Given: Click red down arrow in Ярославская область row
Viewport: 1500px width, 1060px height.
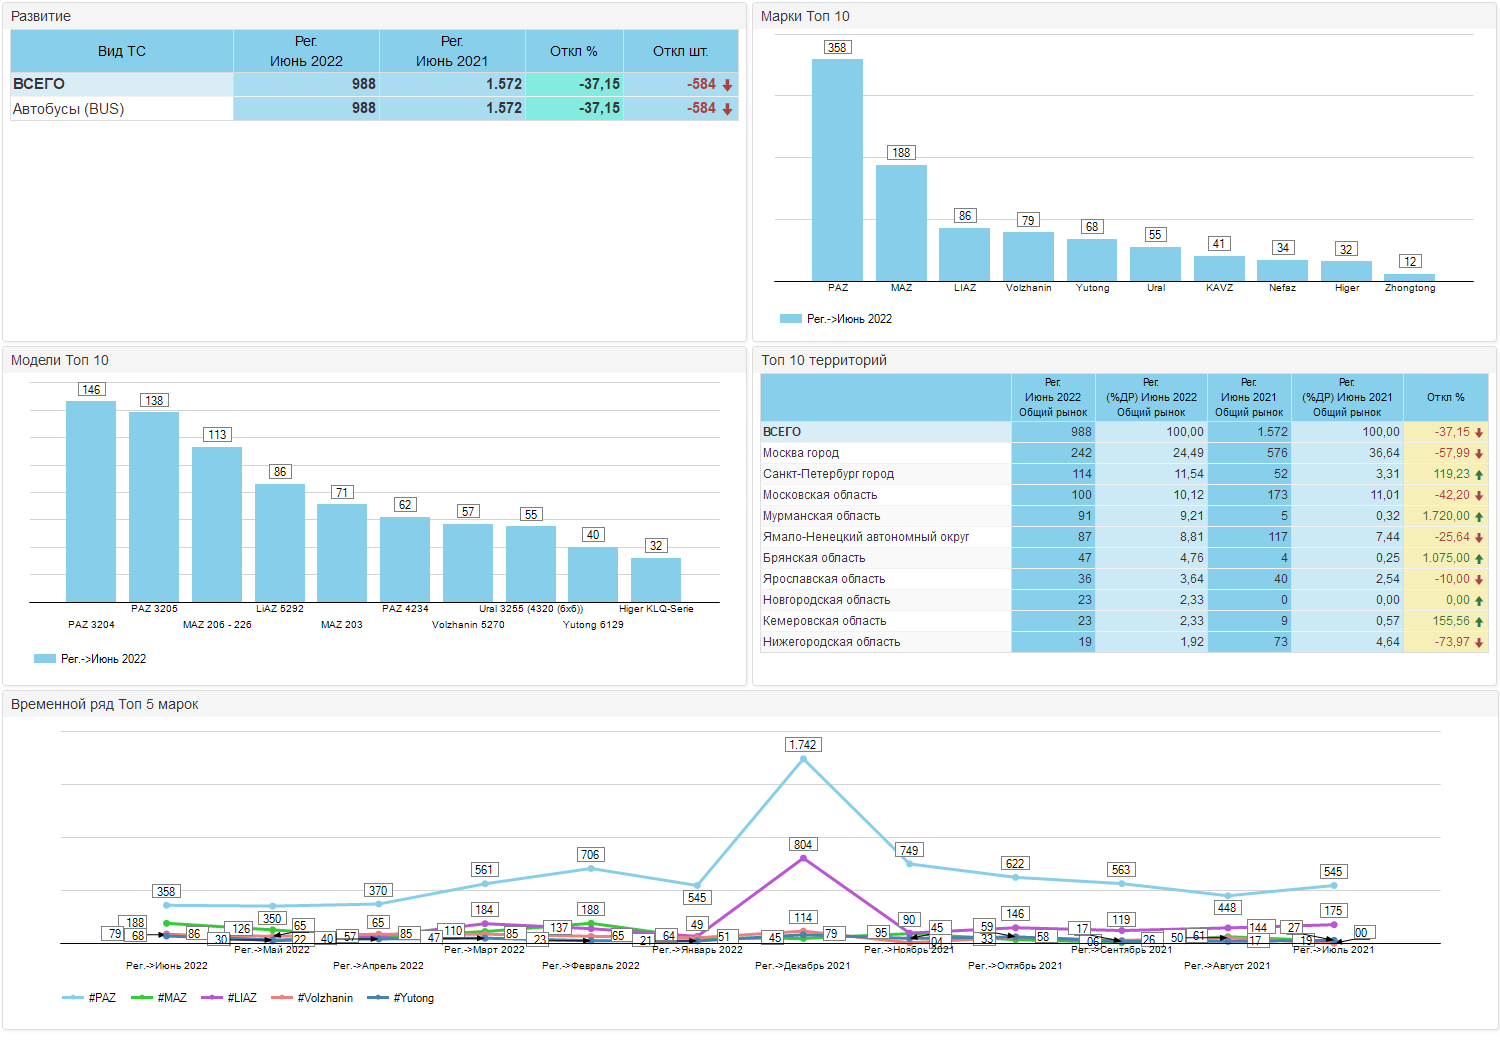Looking at the screenshot, I should coord(1479,580).
